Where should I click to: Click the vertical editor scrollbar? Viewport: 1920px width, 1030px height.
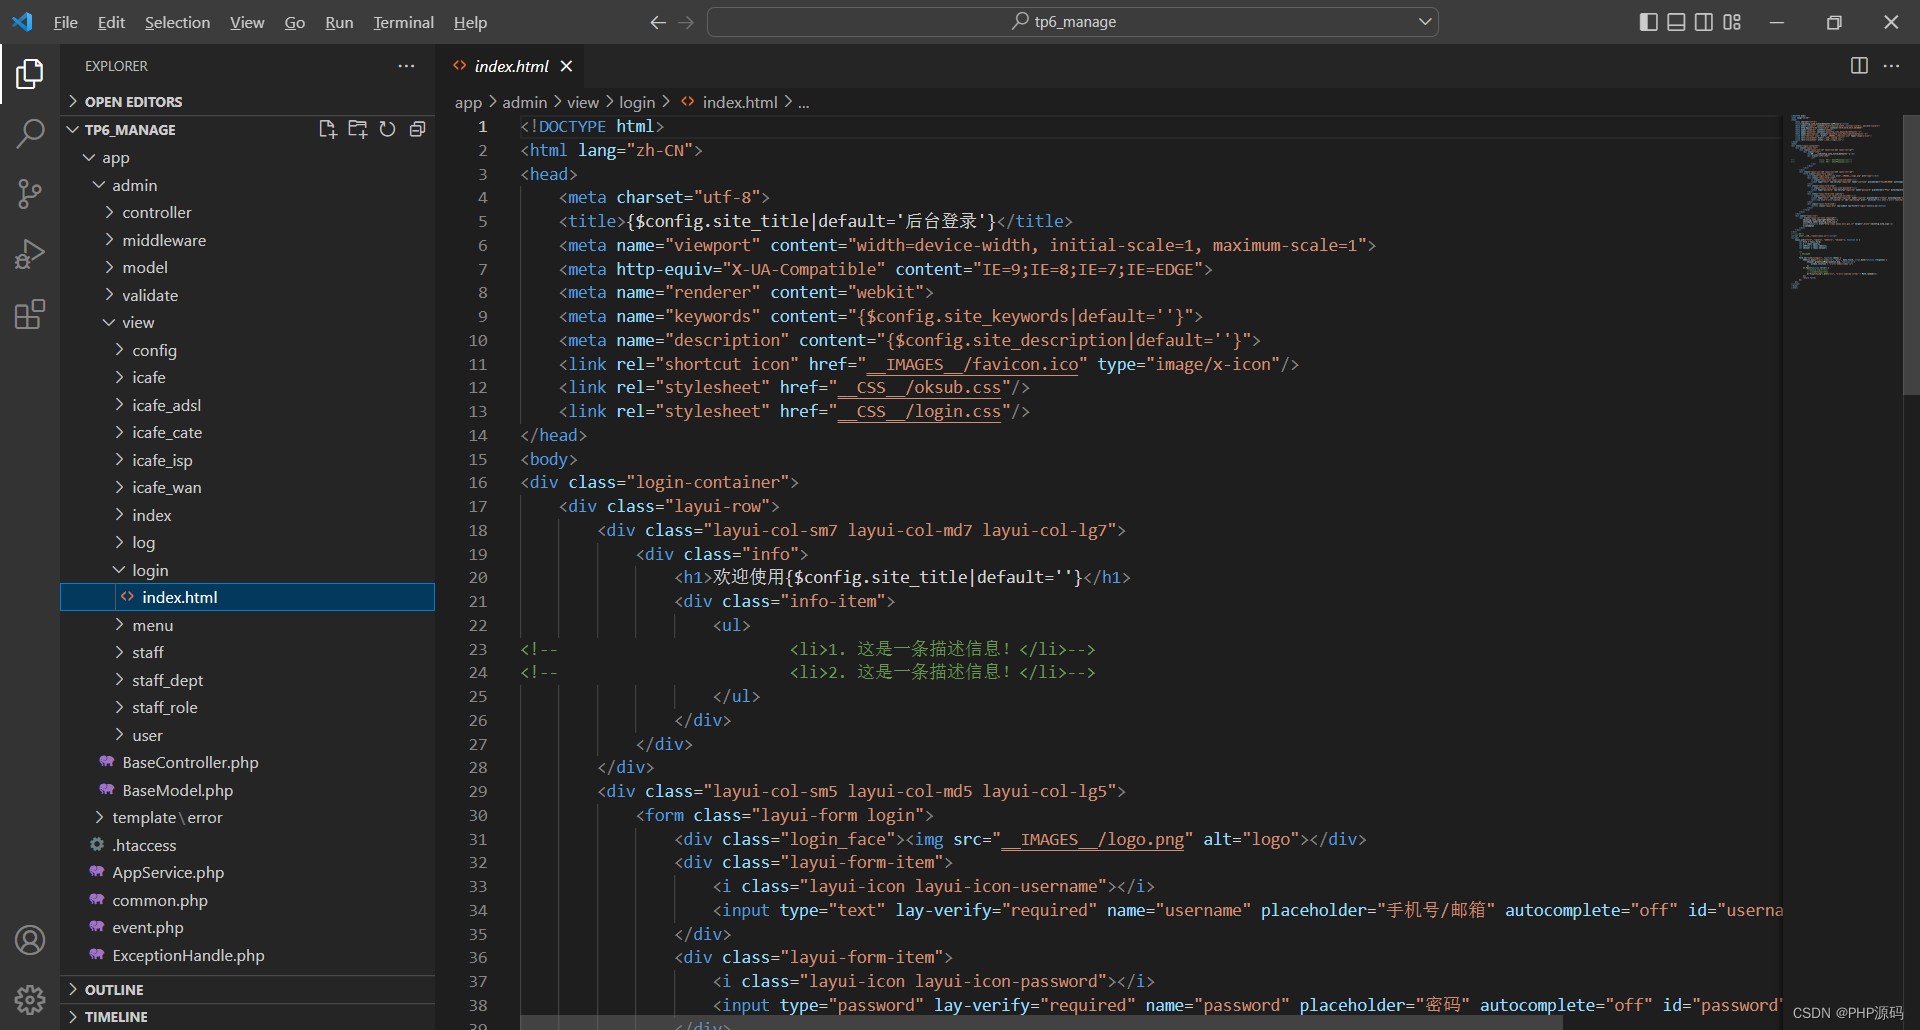(x=1911, y=256)
